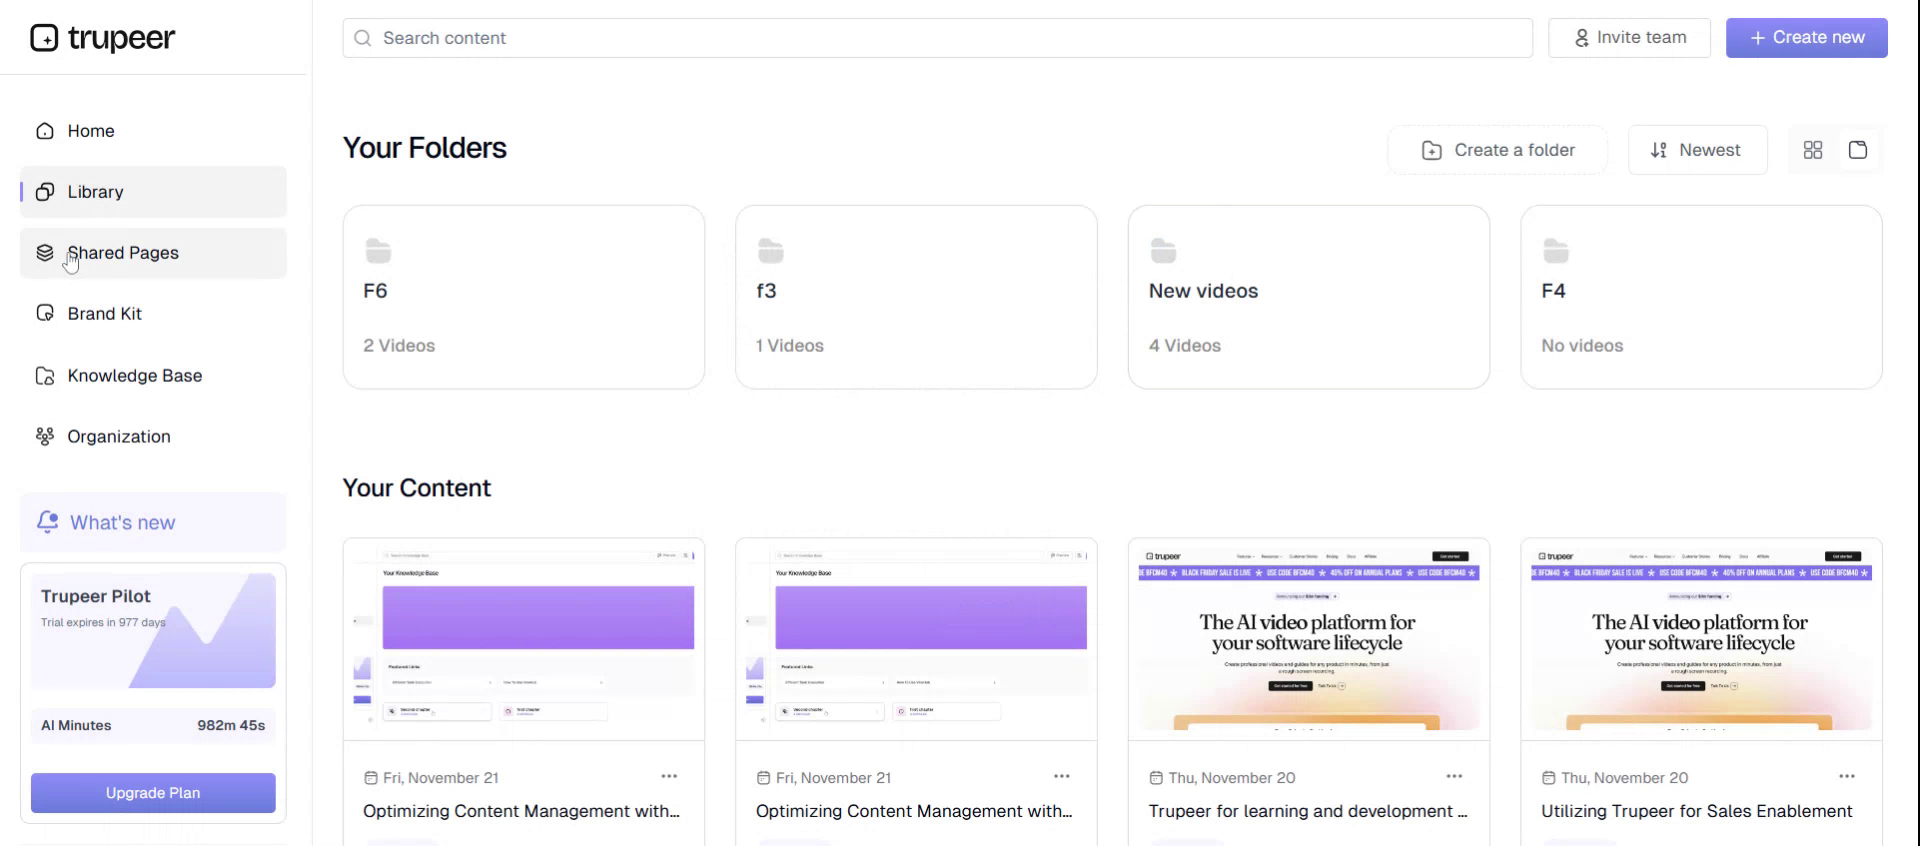This screenshot has height=846, width=1920.
Task: Click the calendar icon on Sales Enablement card
Action: [x=1549, y=778]
